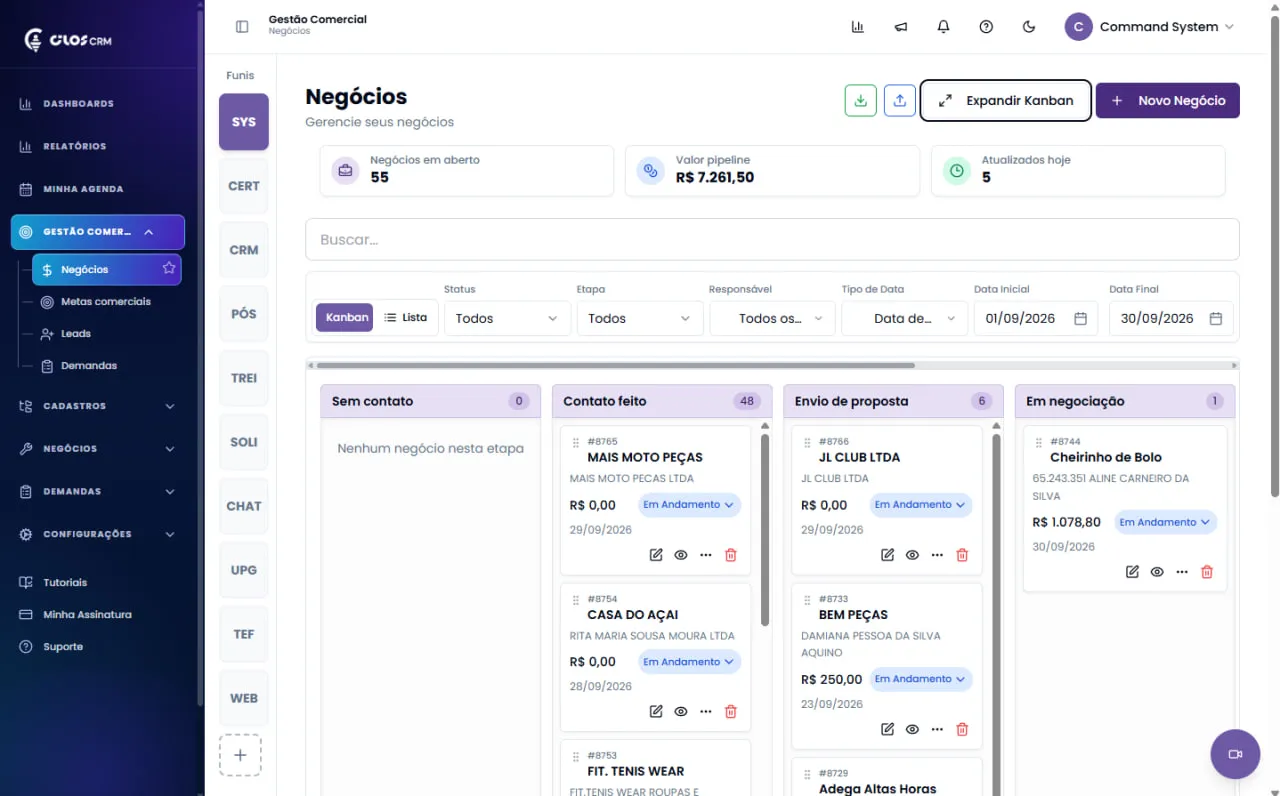1280x796 pixels.
Task: Open the megaphone announcements icon
Action: coord(901,27)
